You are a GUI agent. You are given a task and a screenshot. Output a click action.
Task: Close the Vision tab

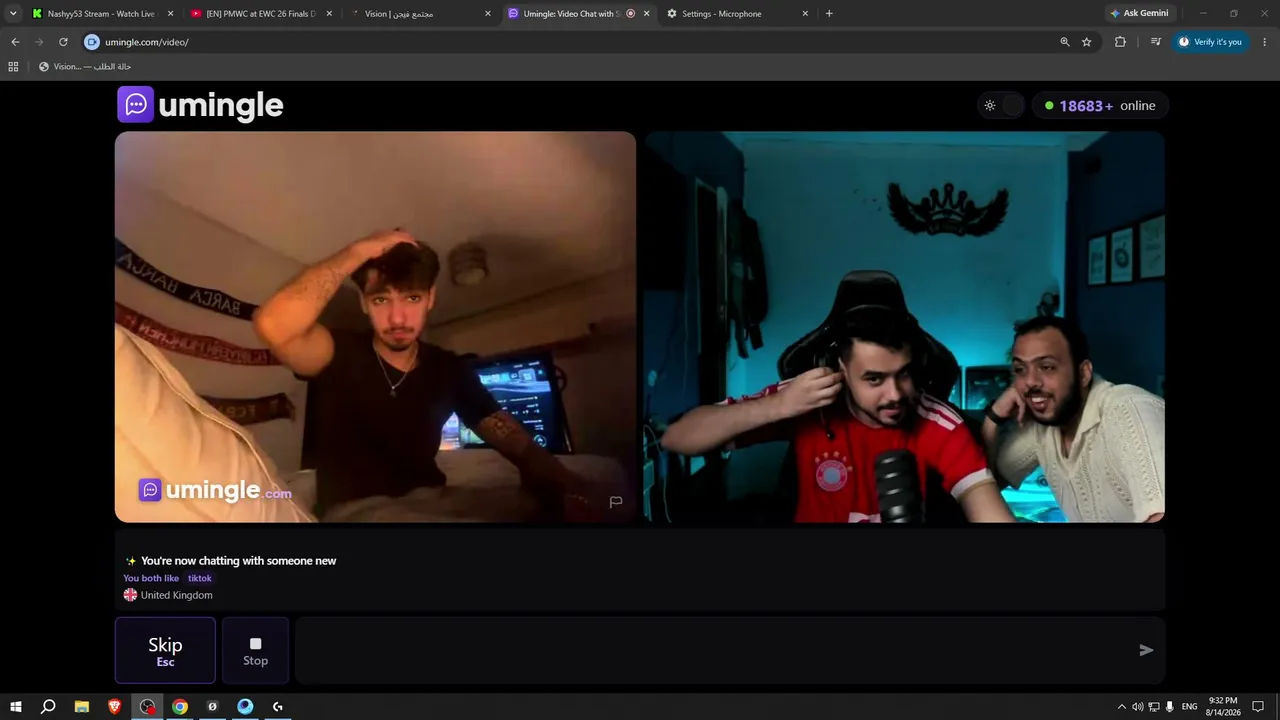488,14
